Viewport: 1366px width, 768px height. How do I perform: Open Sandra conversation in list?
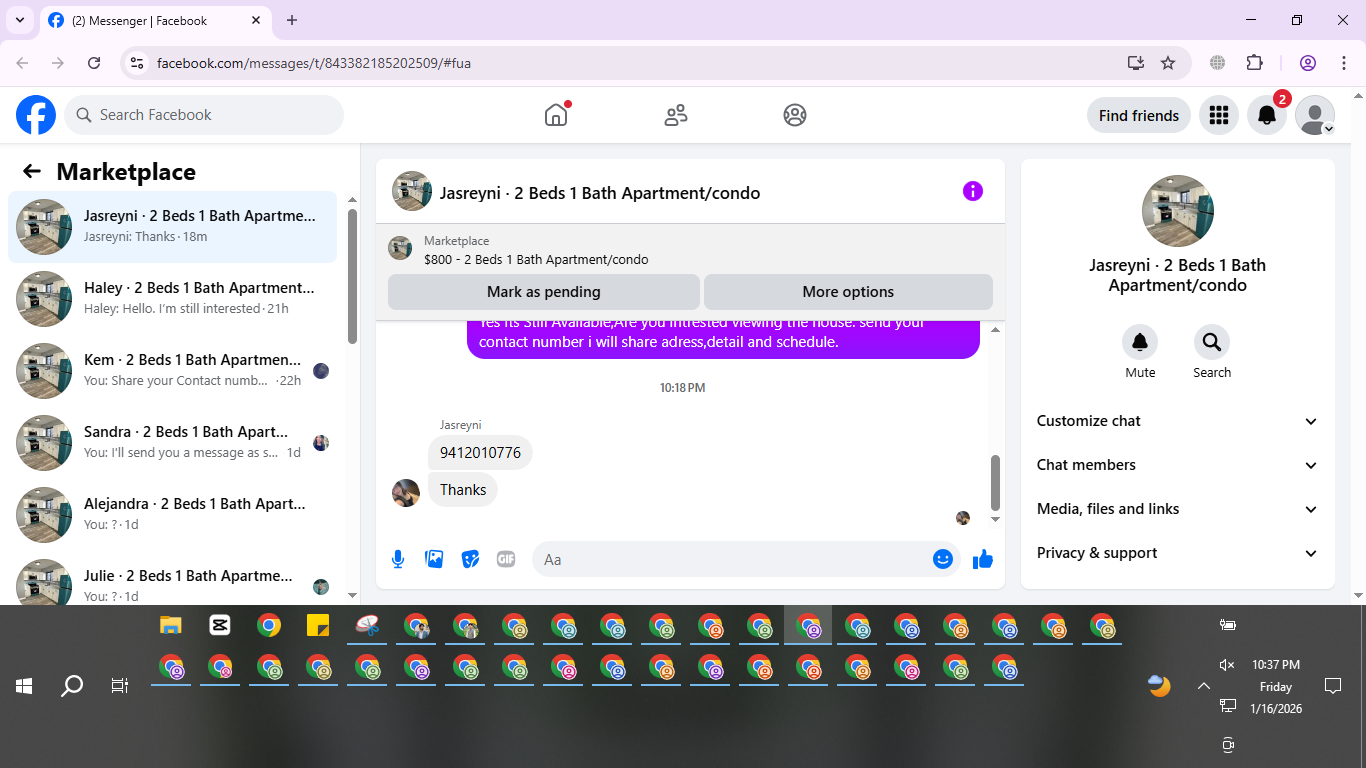click(173, 443)
